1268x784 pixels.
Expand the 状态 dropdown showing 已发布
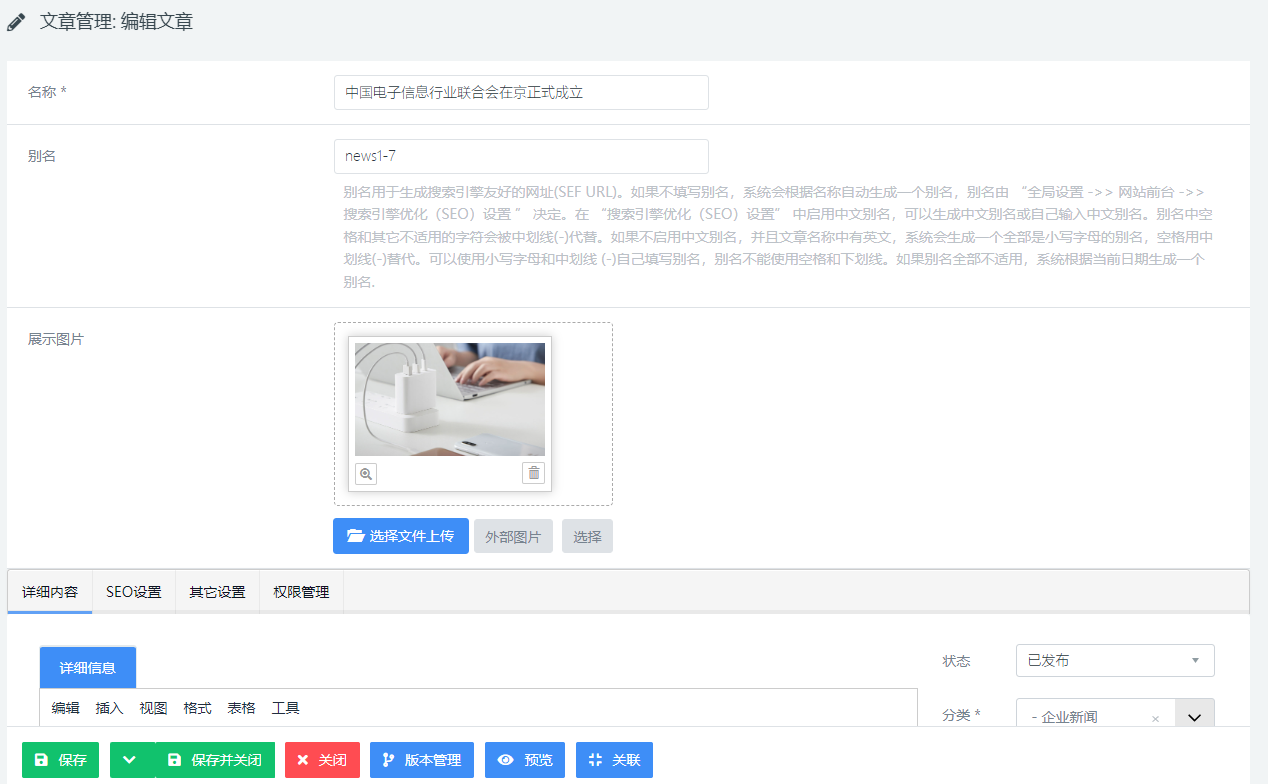coord(1114,661)
